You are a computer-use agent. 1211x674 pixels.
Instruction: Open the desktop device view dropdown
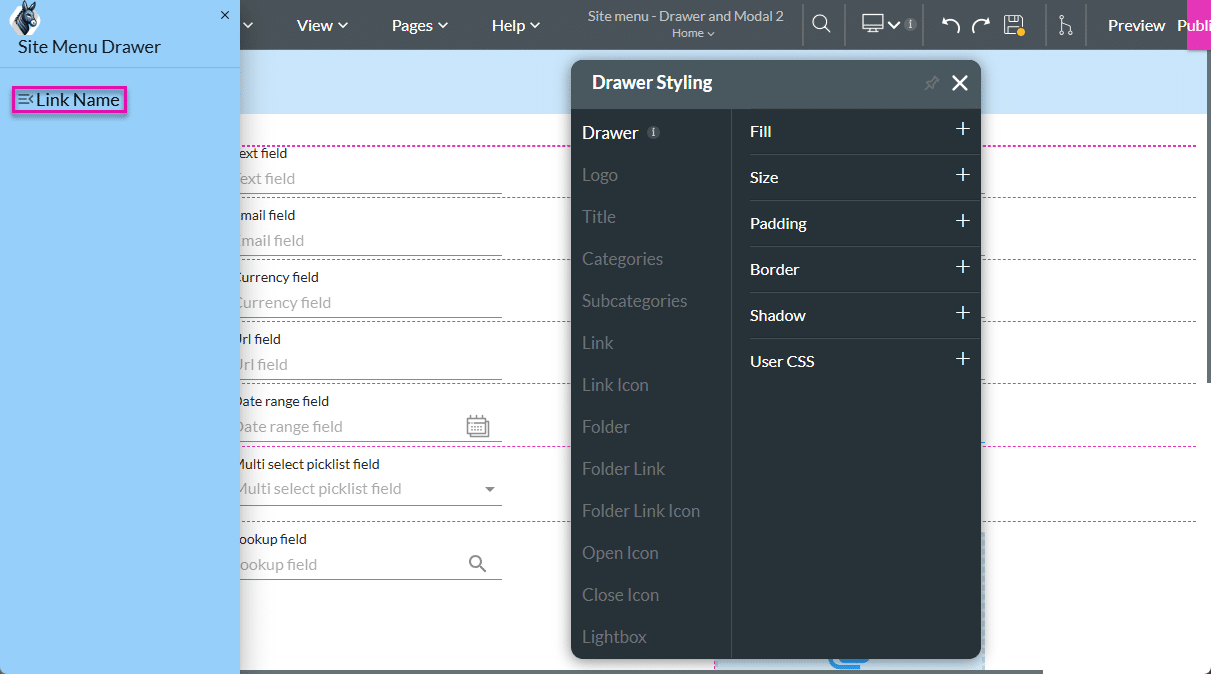(881, 25)
